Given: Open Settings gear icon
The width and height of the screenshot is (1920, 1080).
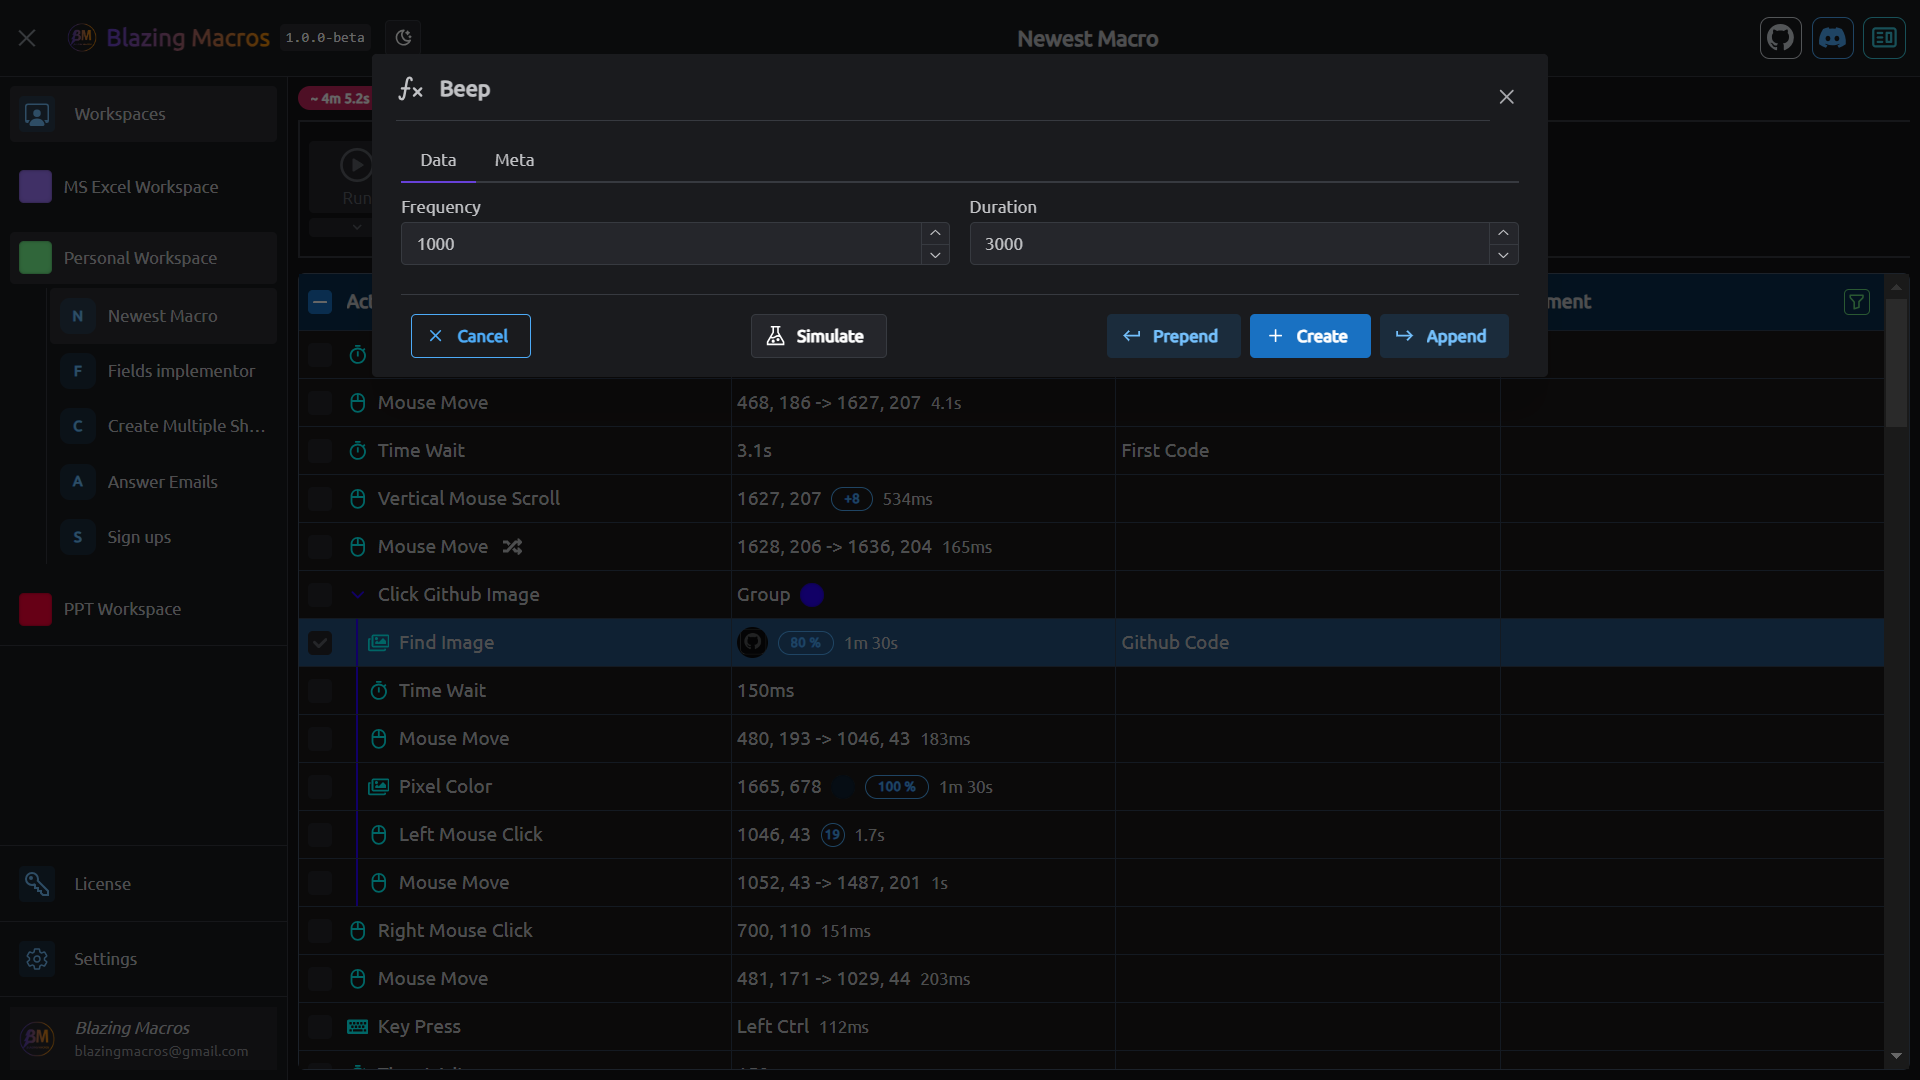Looking at the screenshot, I should (x=37, y=959).
